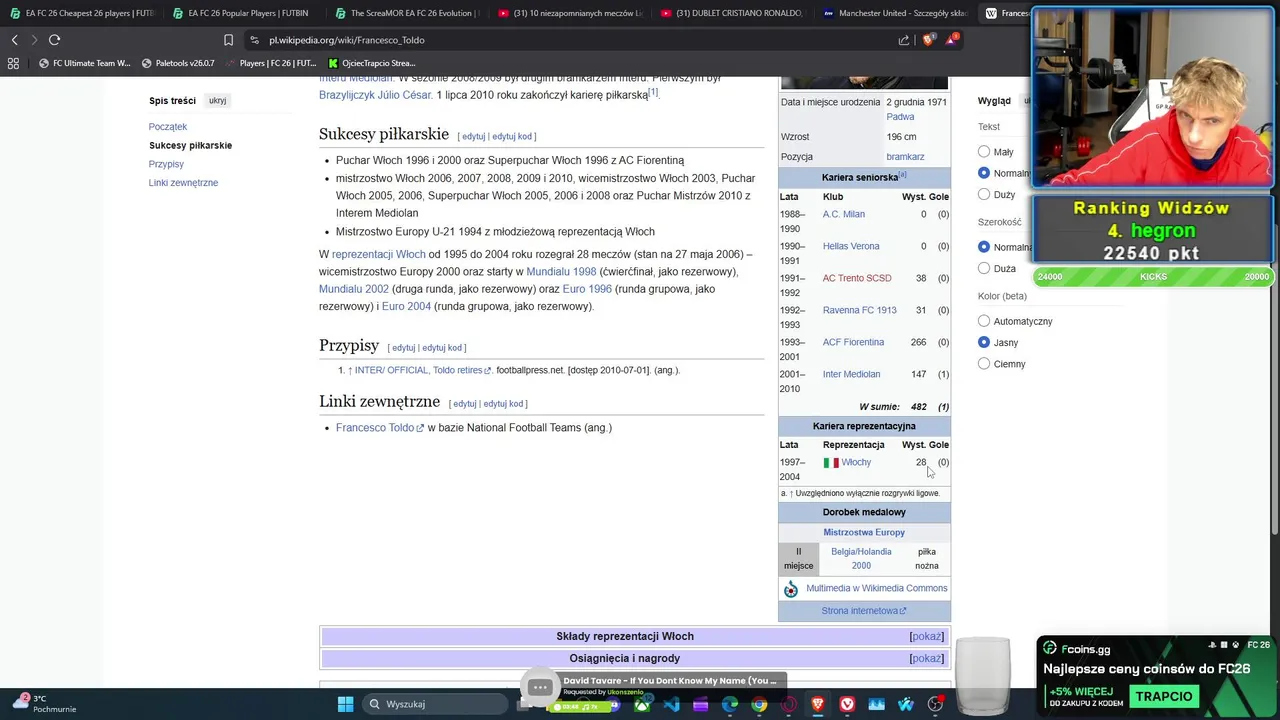This screenshot has height=720, width=1280.
Task: Go back with the browser back arrow
Action: coord(14,40)
